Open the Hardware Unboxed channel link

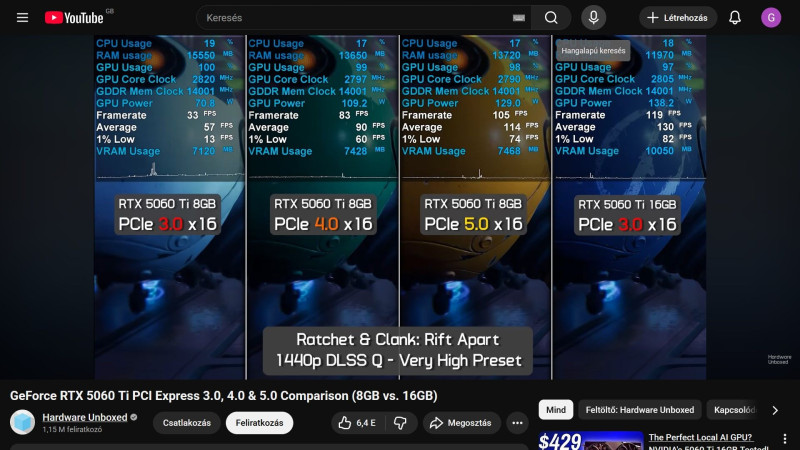(x=85, y=417)
